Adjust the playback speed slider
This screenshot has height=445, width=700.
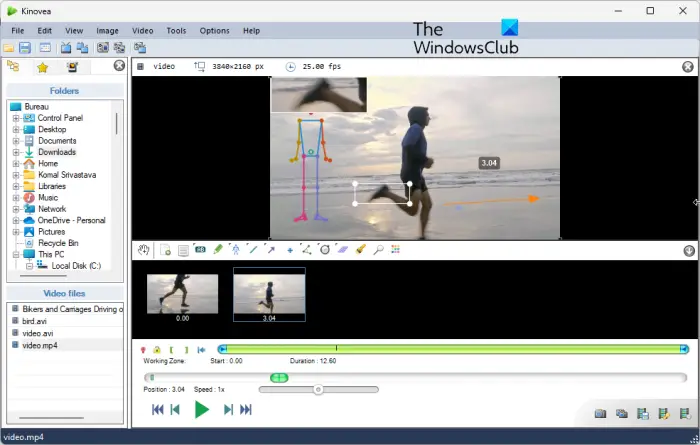click(x=318, y=389)
